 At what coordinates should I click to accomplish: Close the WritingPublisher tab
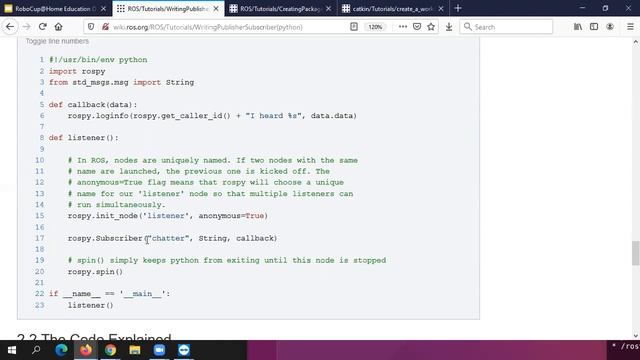point(216,9)
